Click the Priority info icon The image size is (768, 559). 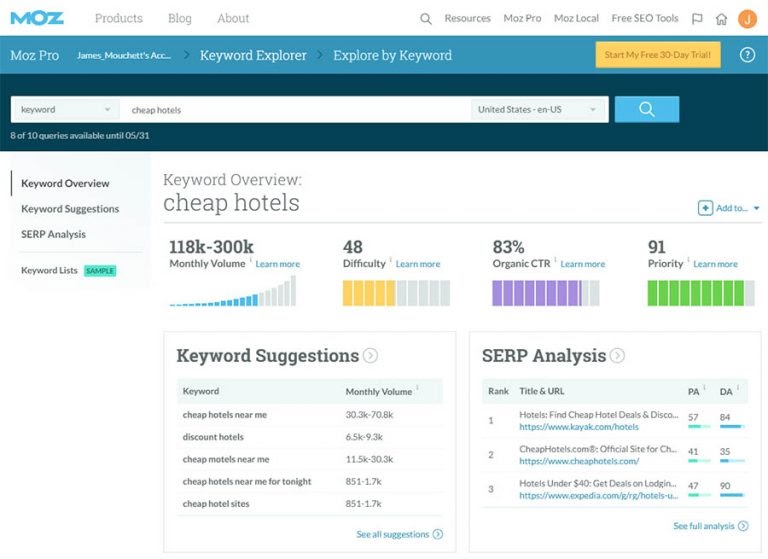tap(688, 260)
